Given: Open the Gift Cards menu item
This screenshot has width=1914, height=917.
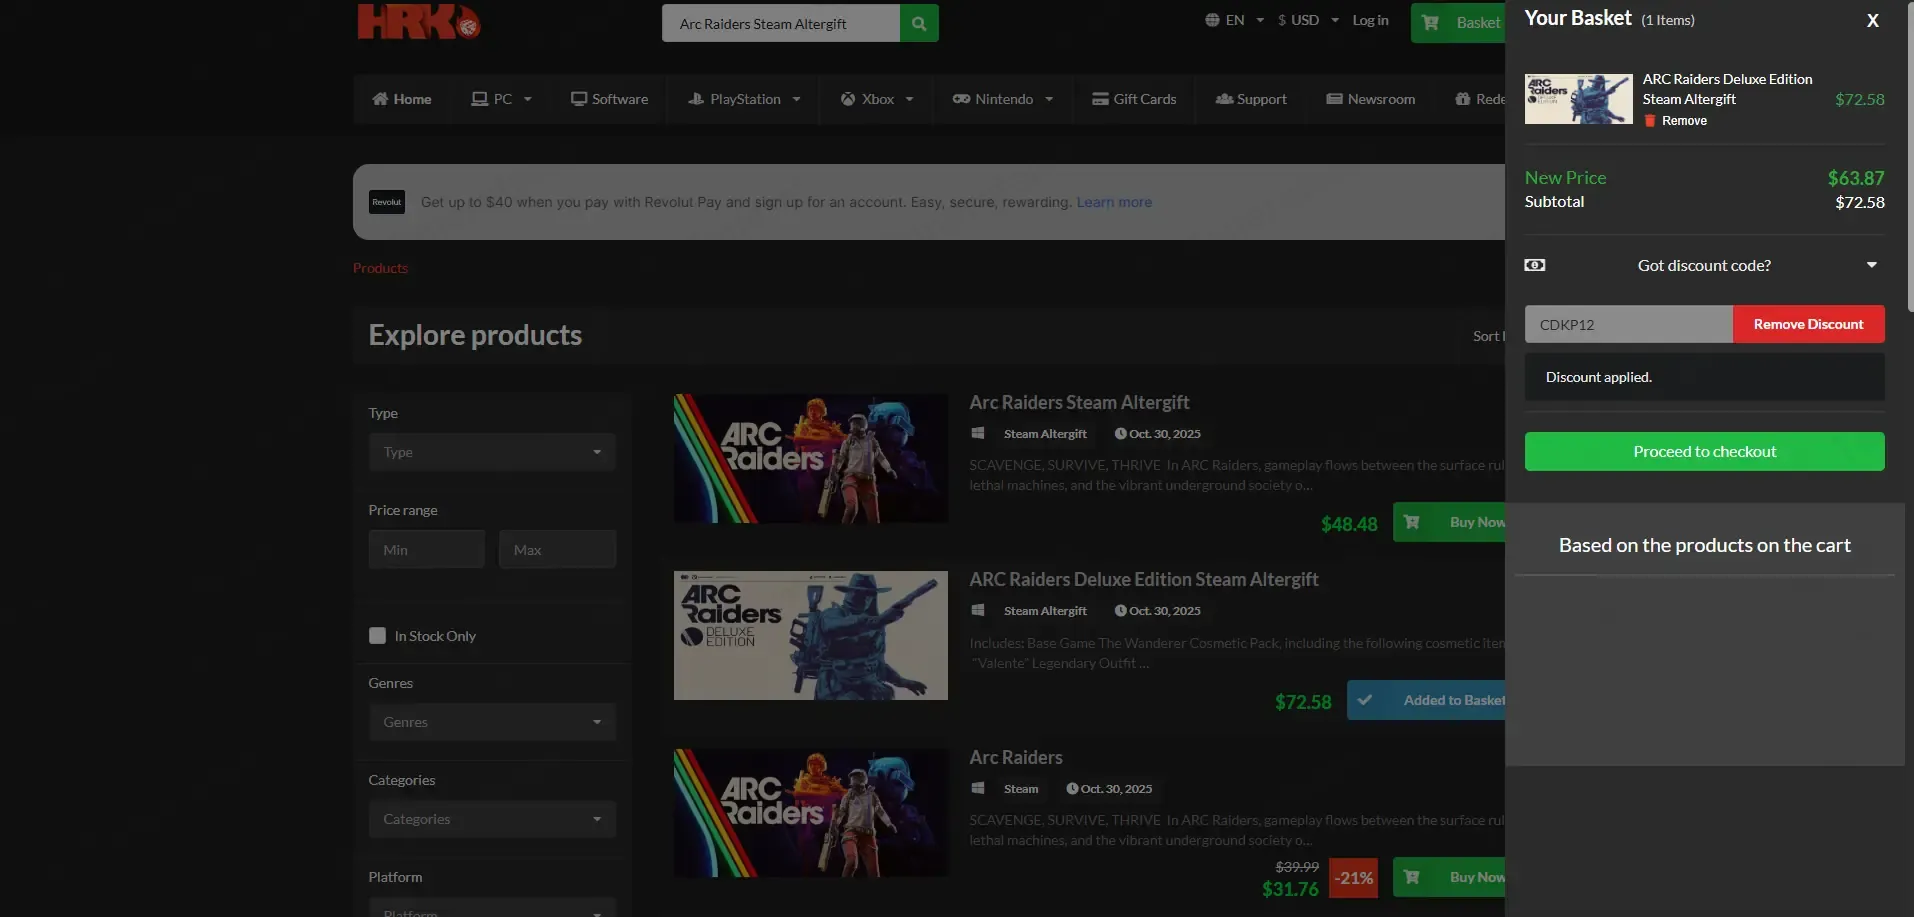Looking at the screenshot, I should 1134,99.
